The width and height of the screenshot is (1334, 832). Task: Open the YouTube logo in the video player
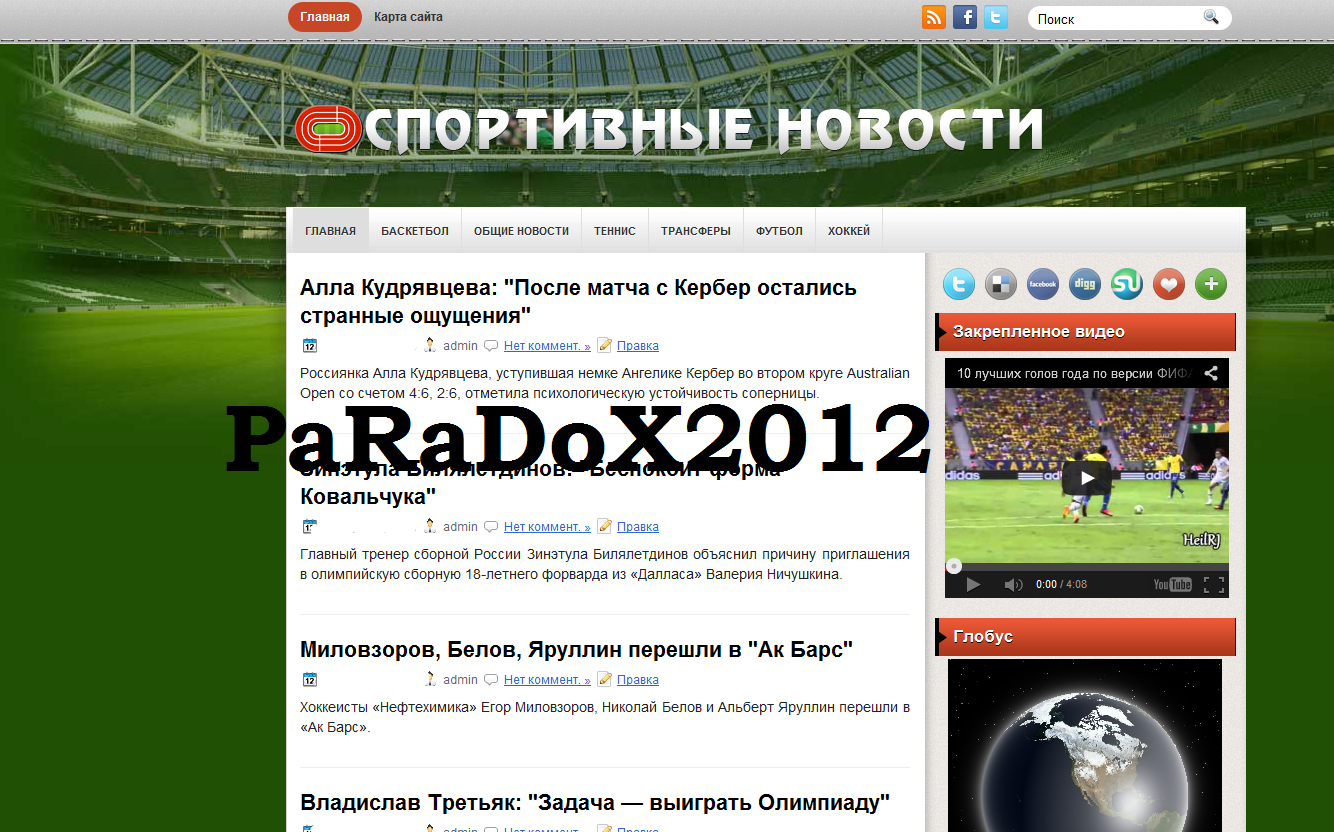pos(1172,584)
